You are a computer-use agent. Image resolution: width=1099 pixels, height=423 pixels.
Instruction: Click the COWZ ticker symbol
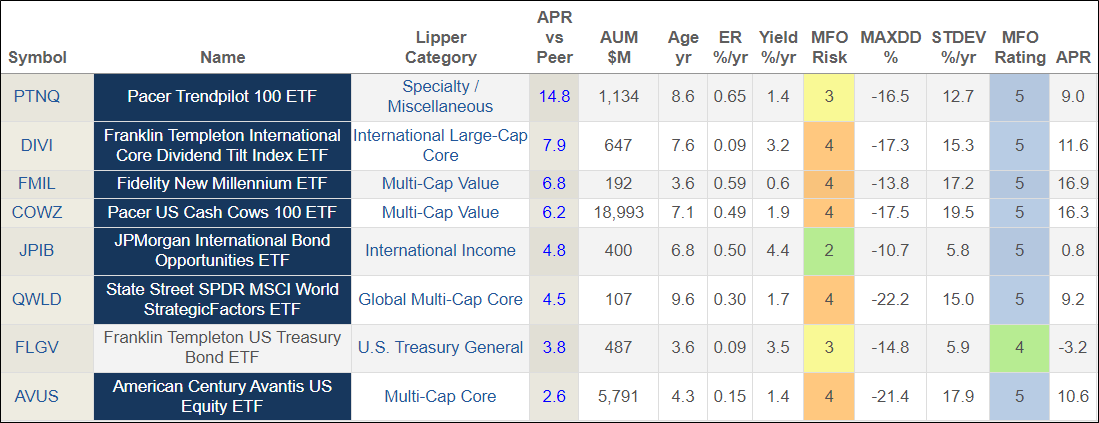point(37,212)
